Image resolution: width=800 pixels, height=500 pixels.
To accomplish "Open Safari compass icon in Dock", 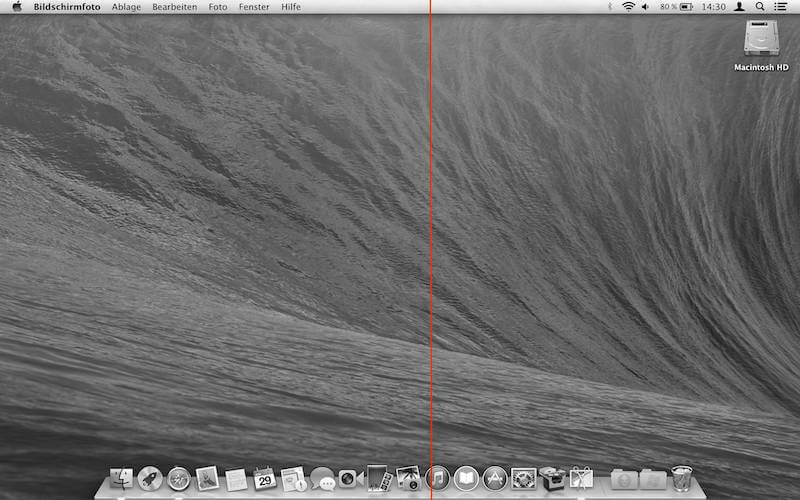I will click(x=179, y=479).
